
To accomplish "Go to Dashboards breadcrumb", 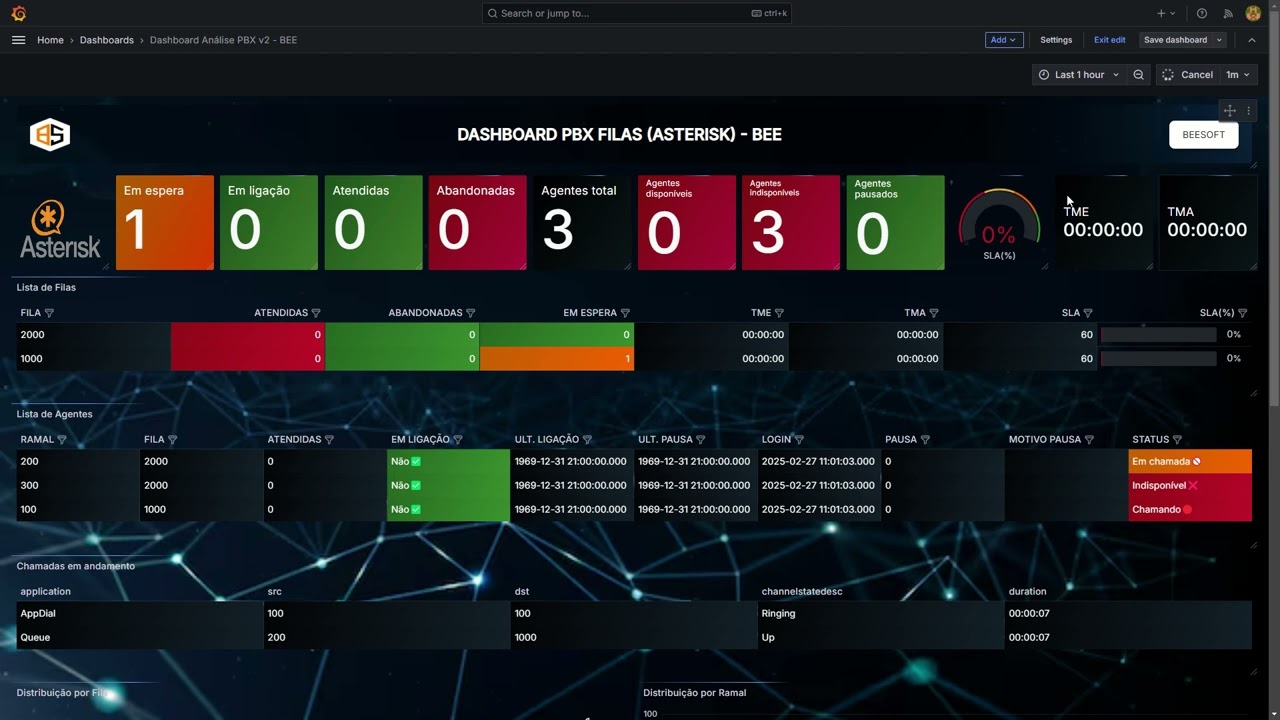I will coord(107,40).
